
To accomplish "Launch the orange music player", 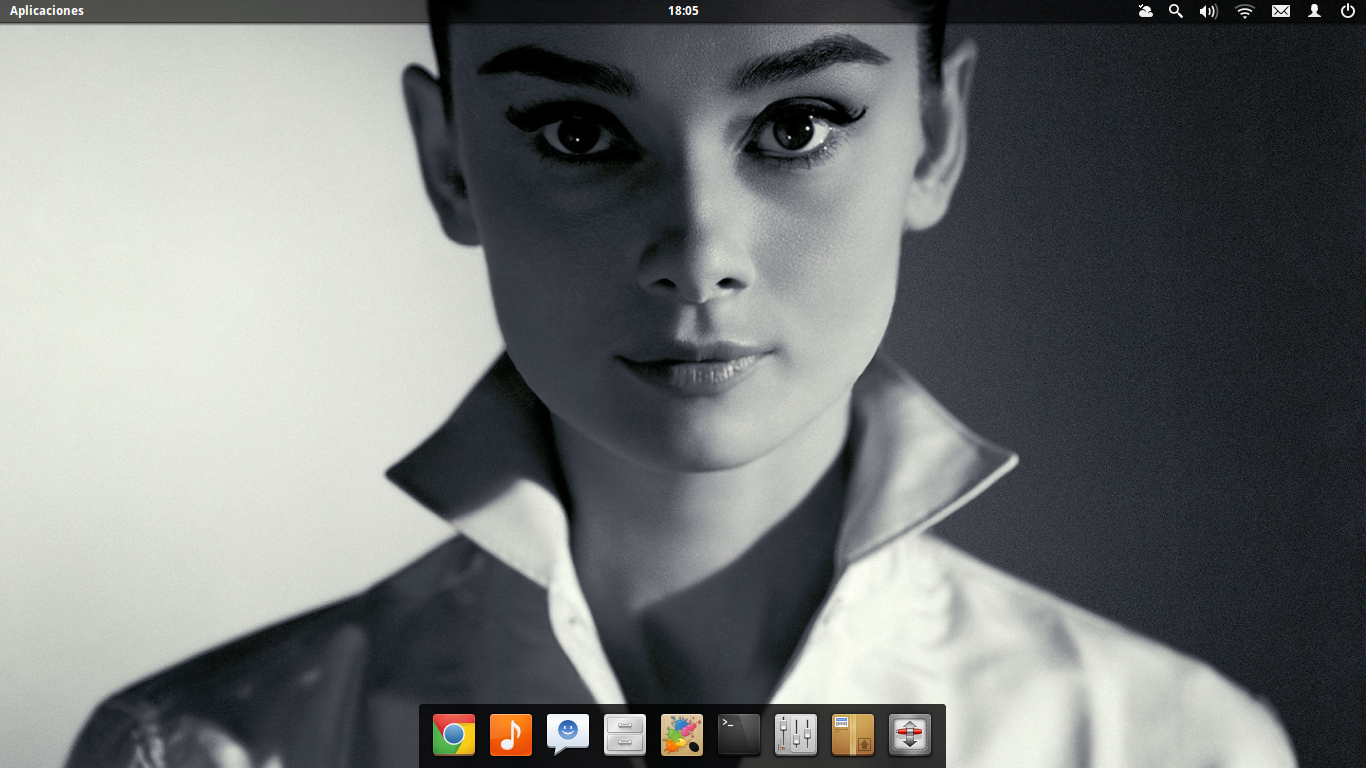I will 511,735.
